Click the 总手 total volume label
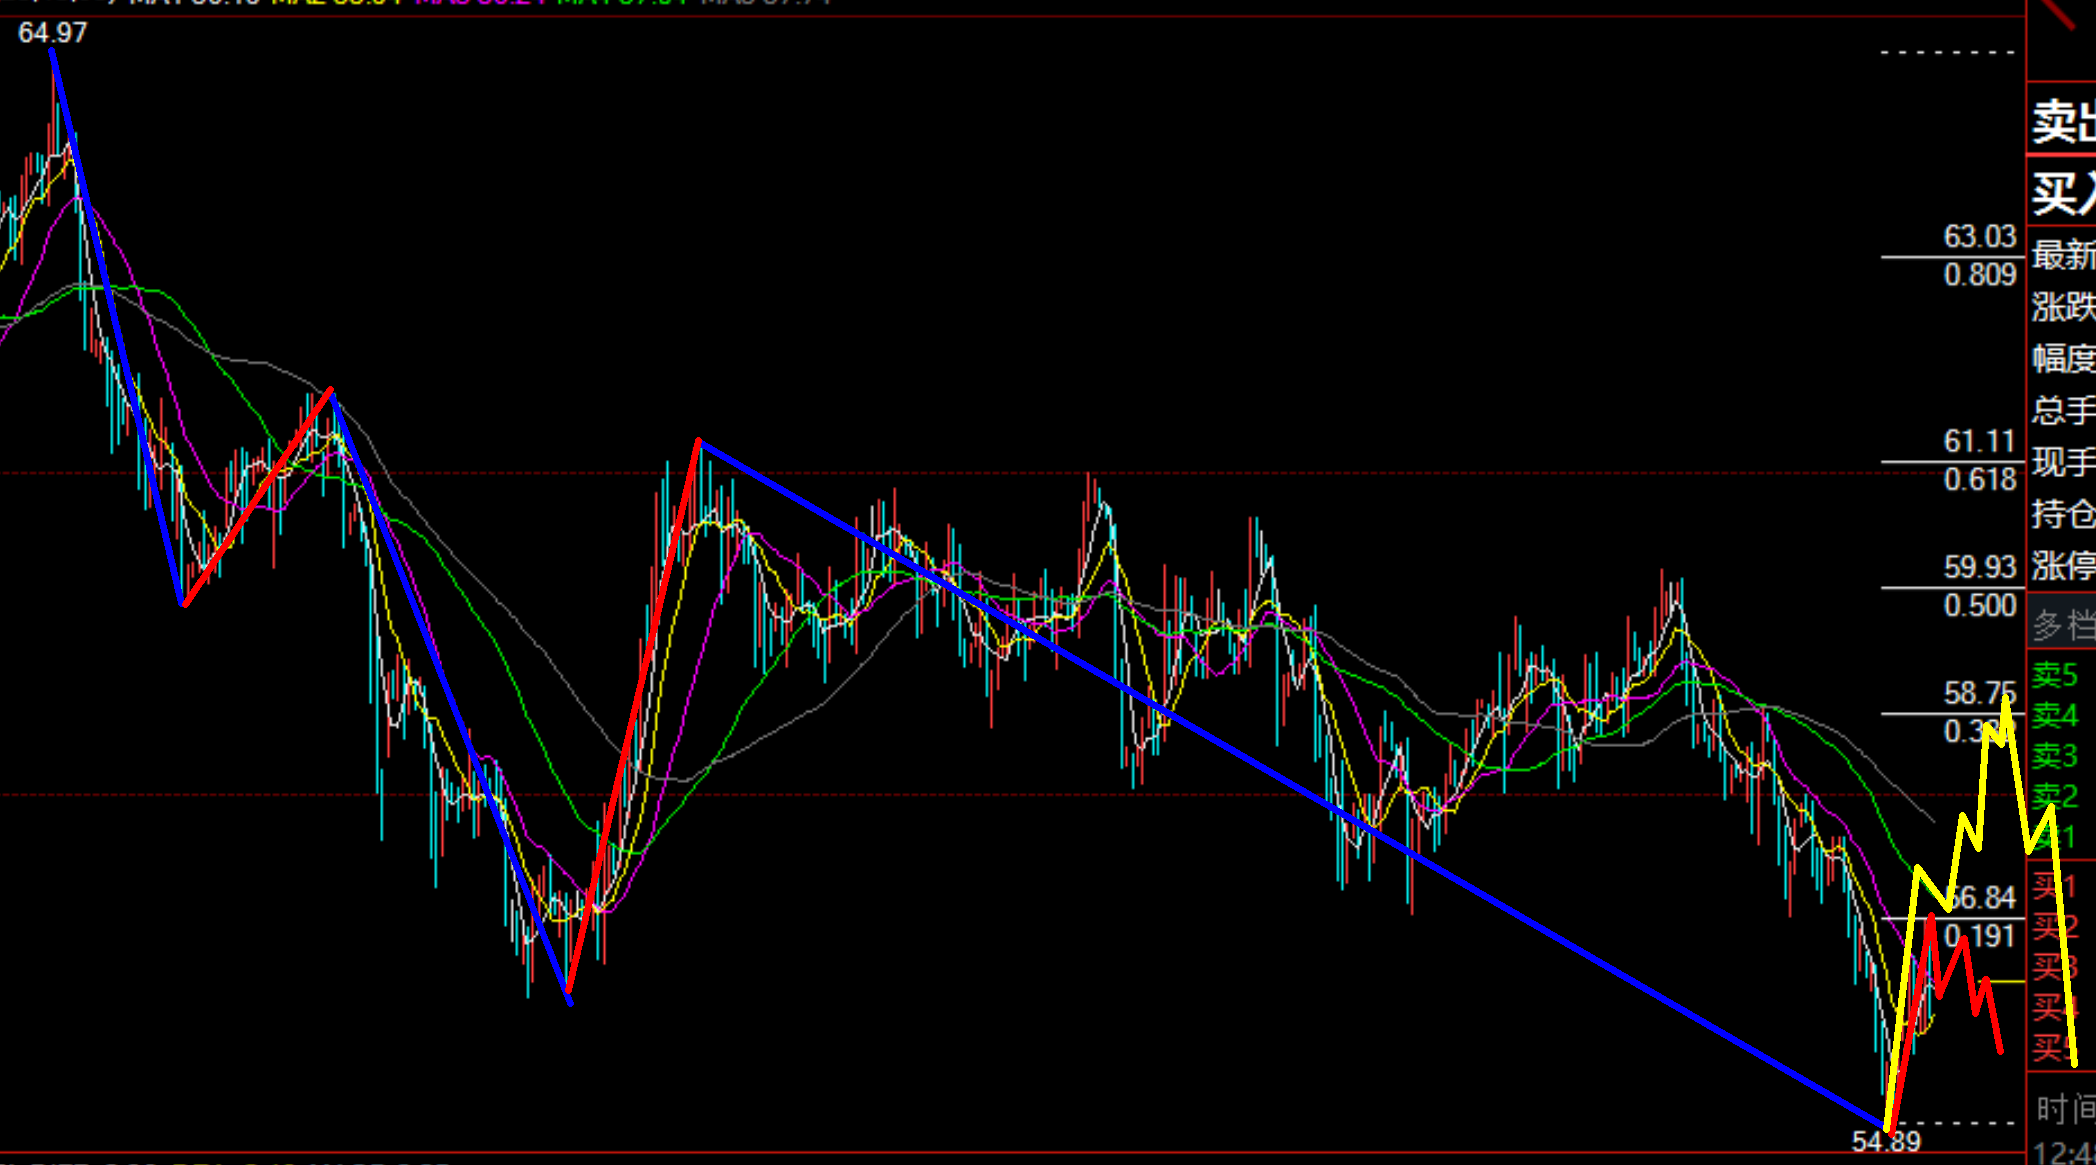The width and height of the screenshot is (2096, 1165). point(2062,410)
